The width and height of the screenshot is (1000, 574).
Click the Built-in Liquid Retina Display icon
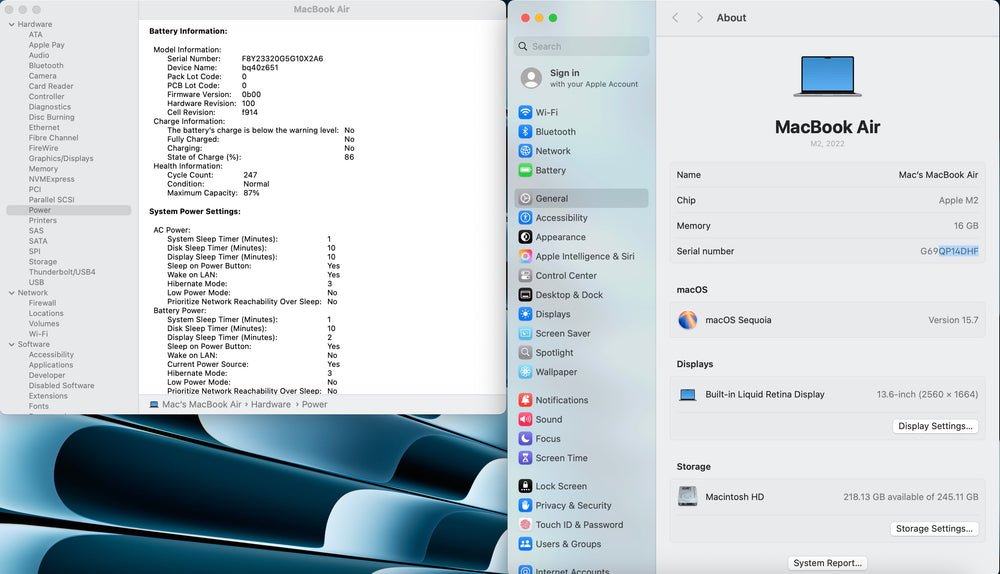click(688, 395)
